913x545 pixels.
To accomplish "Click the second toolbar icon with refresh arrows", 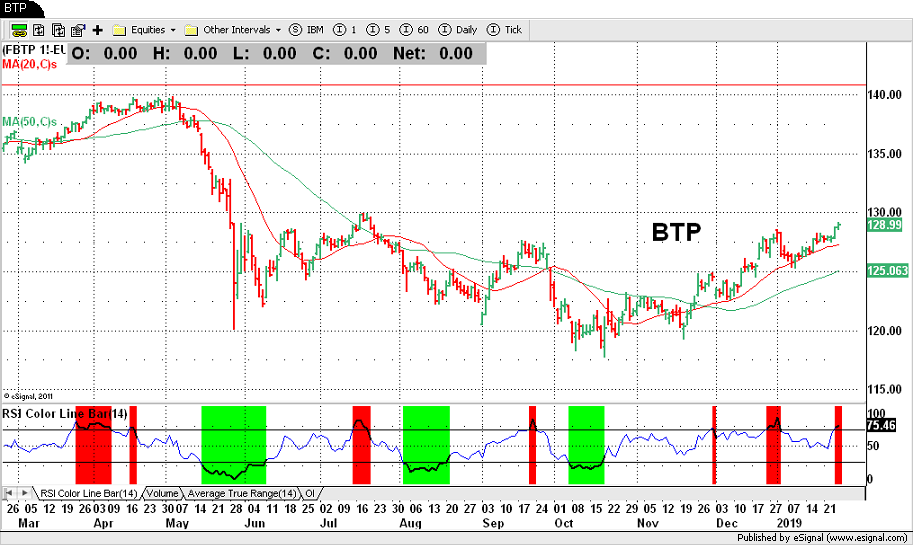I will [x=39, y=30].
